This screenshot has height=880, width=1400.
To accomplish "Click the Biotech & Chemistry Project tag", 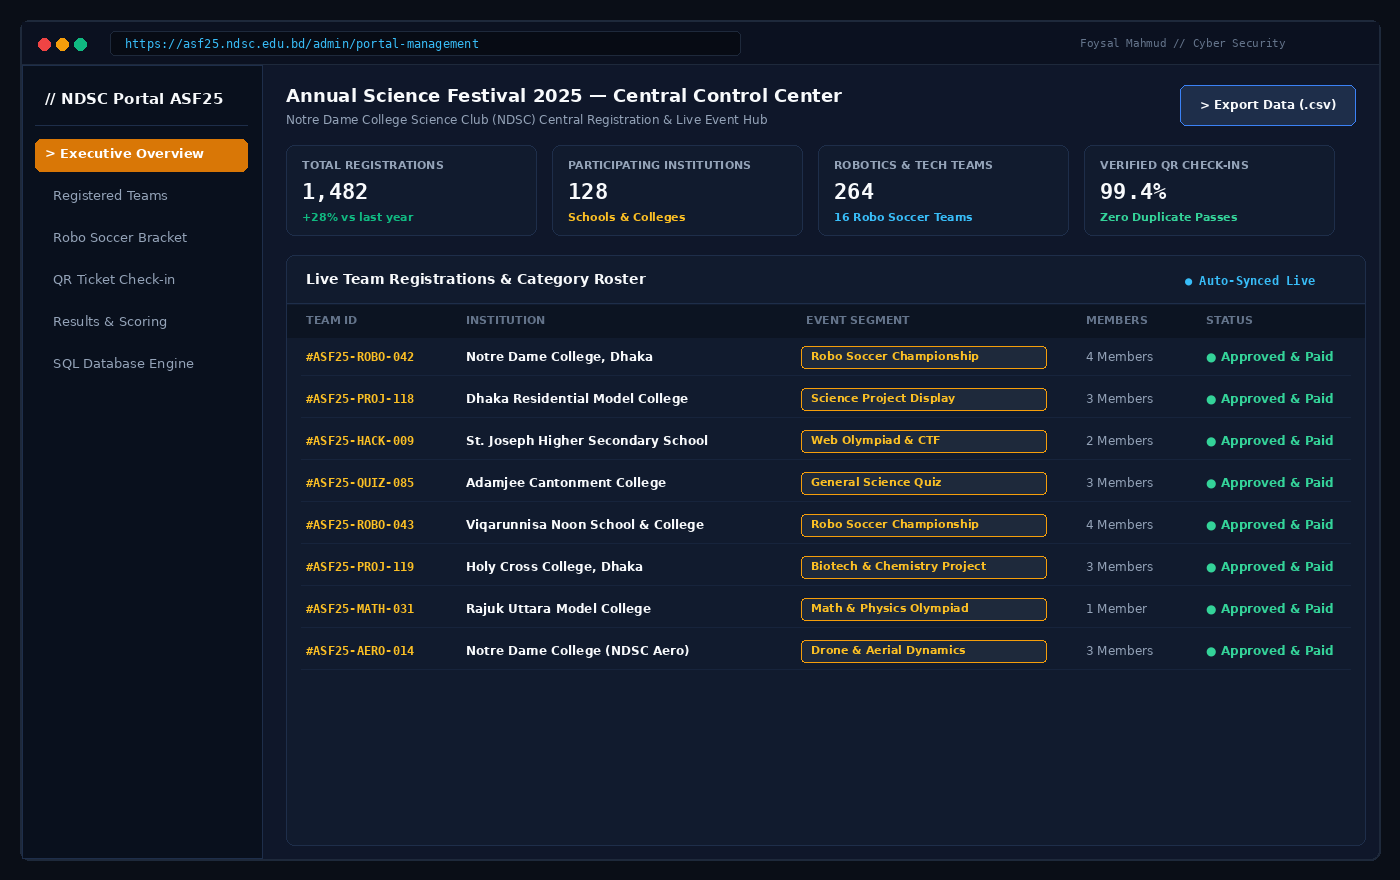I will (924, 567).
